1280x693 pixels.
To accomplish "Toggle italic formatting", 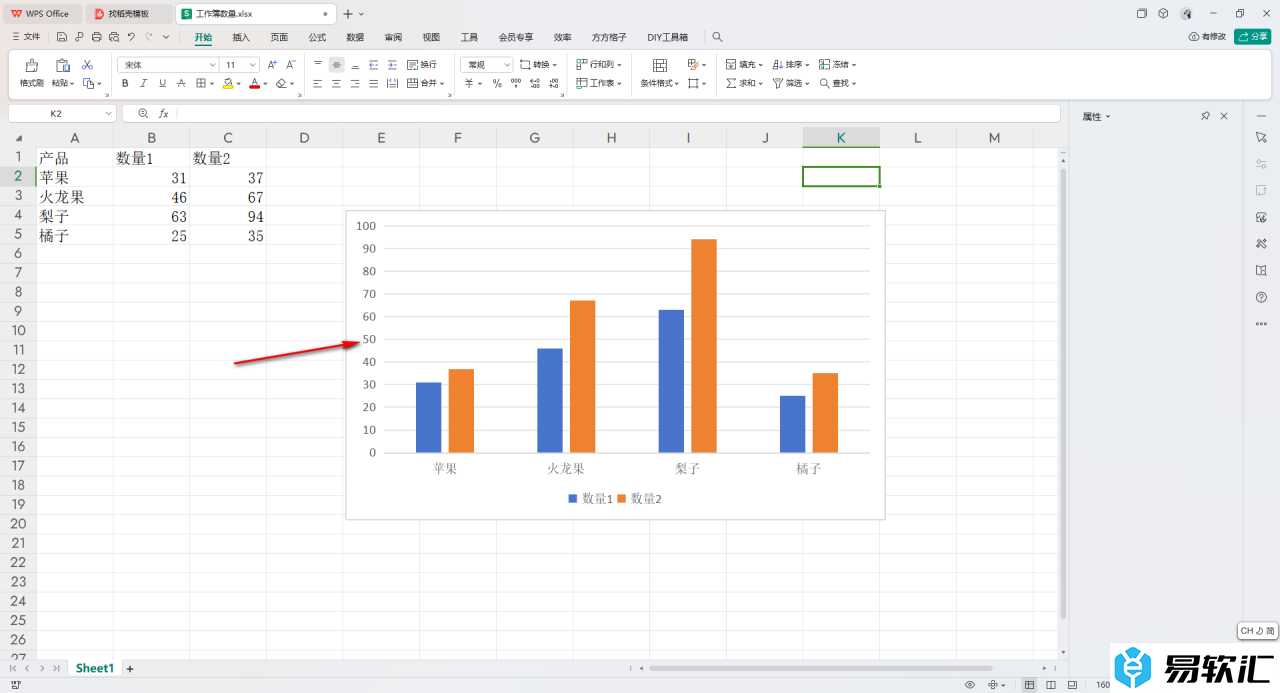I will point(144,83).
